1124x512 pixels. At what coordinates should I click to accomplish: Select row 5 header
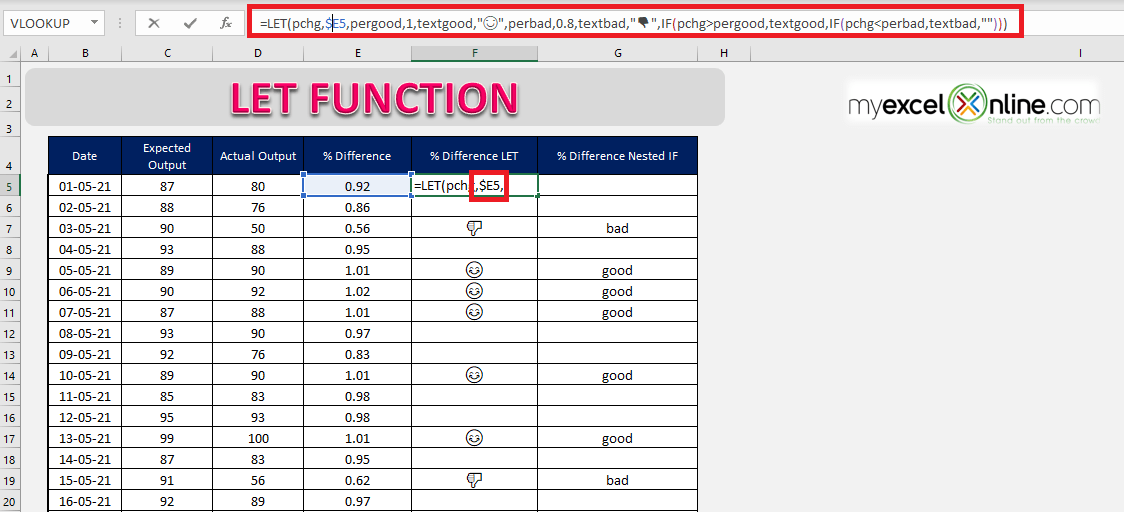(11, 186)
